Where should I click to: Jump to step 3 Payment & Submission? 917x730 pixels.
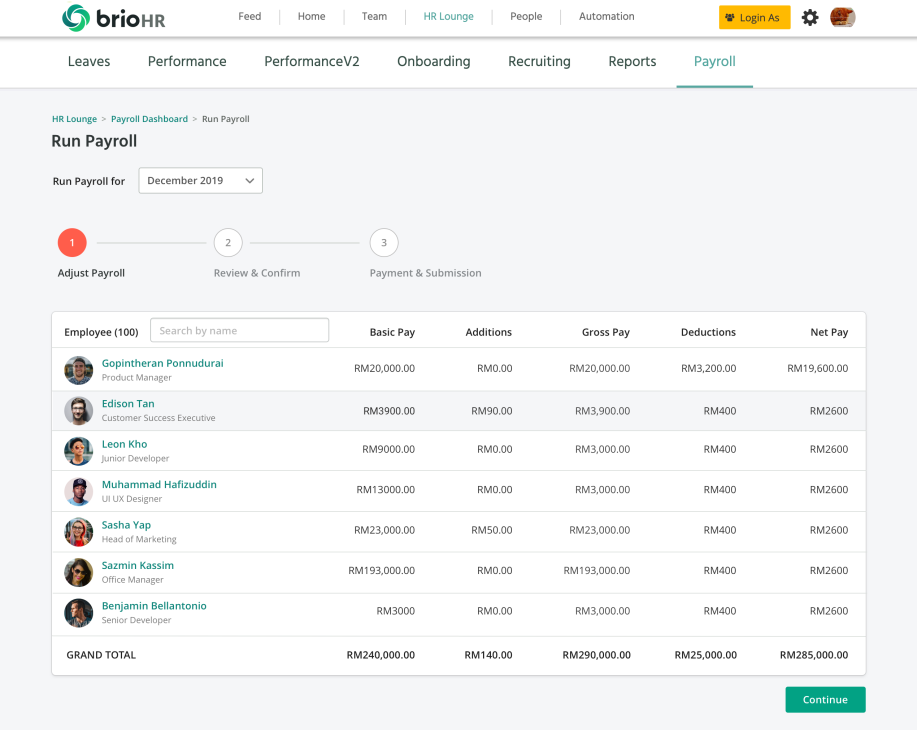coord(384,243)
